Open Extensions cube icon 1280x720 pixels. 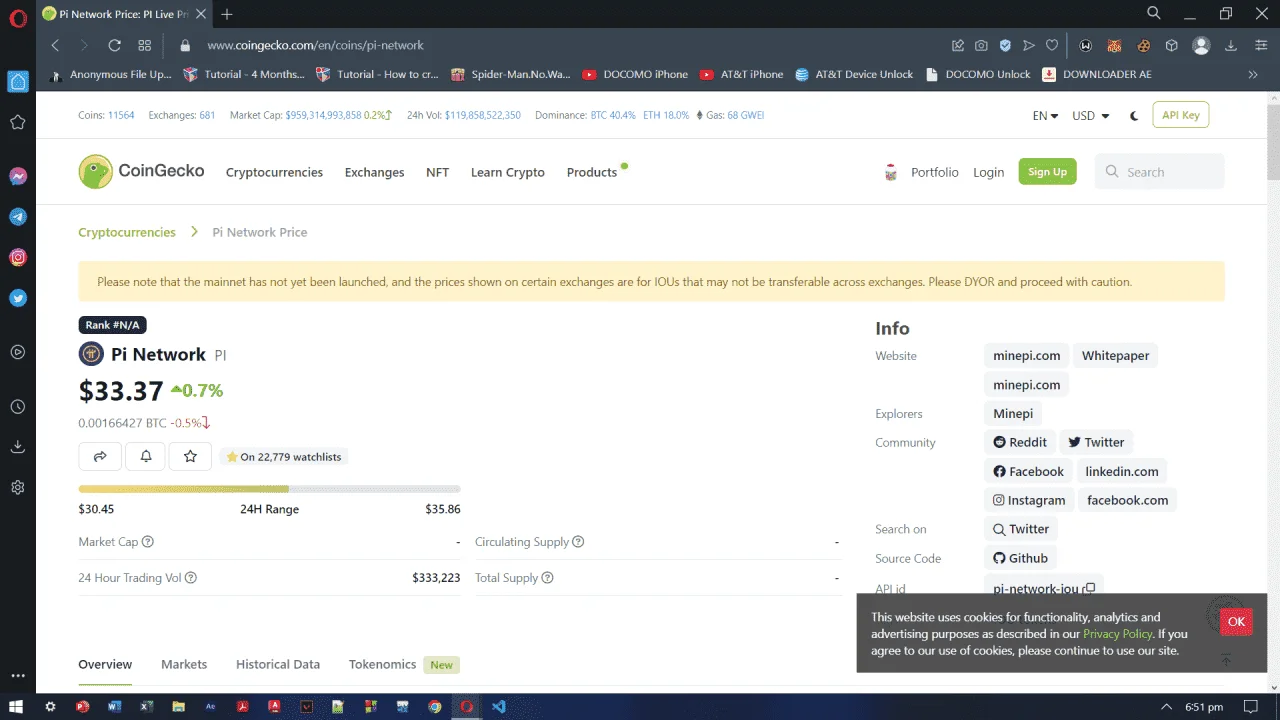coord(1171,45)
